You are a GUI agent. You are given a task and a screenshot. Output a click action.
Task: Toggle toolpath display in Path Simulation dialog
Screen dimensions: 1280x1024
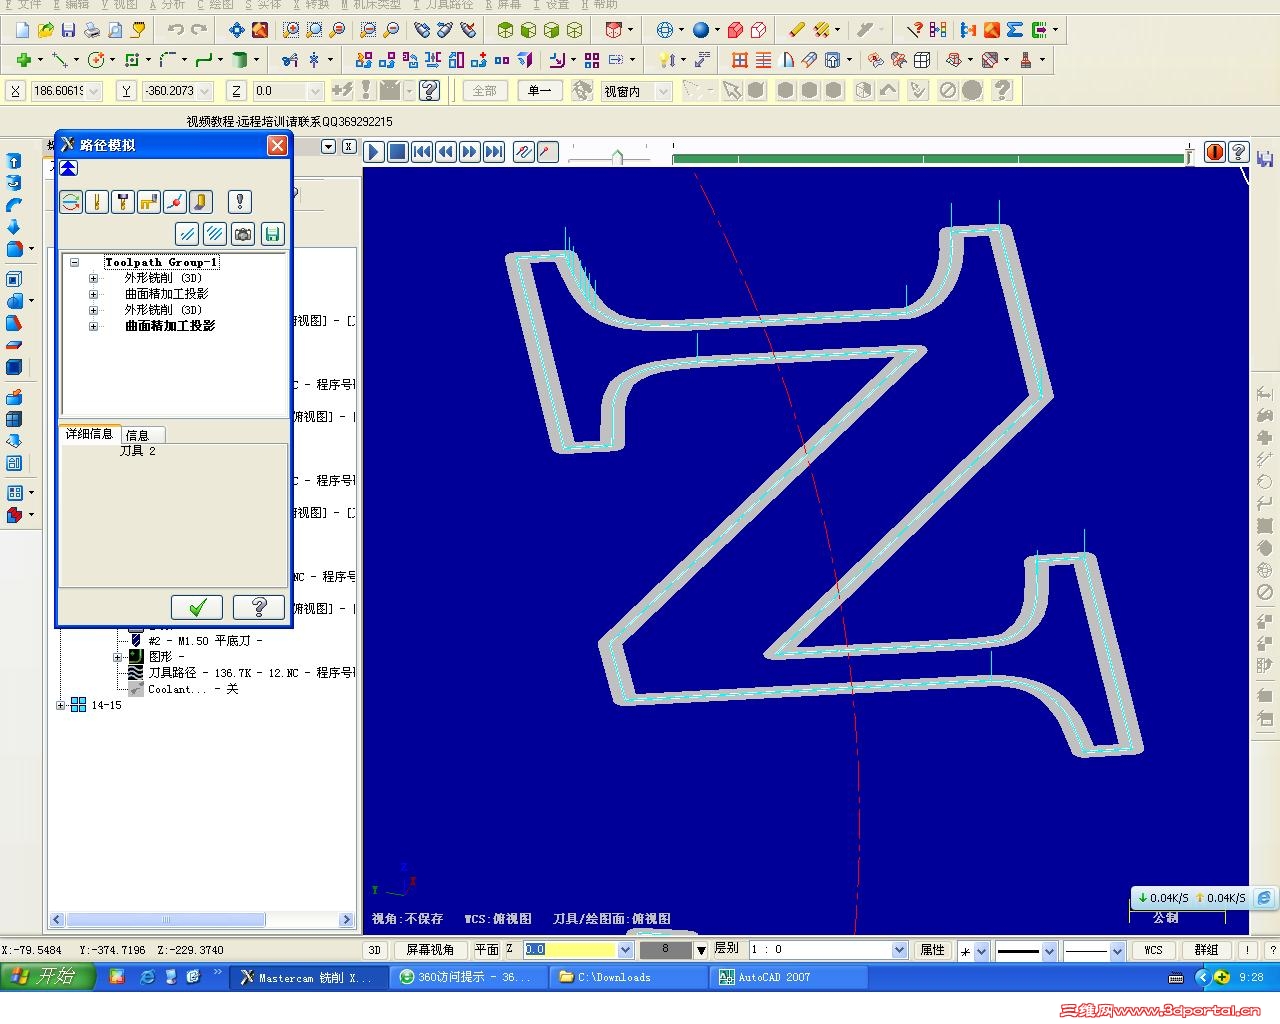71,202
